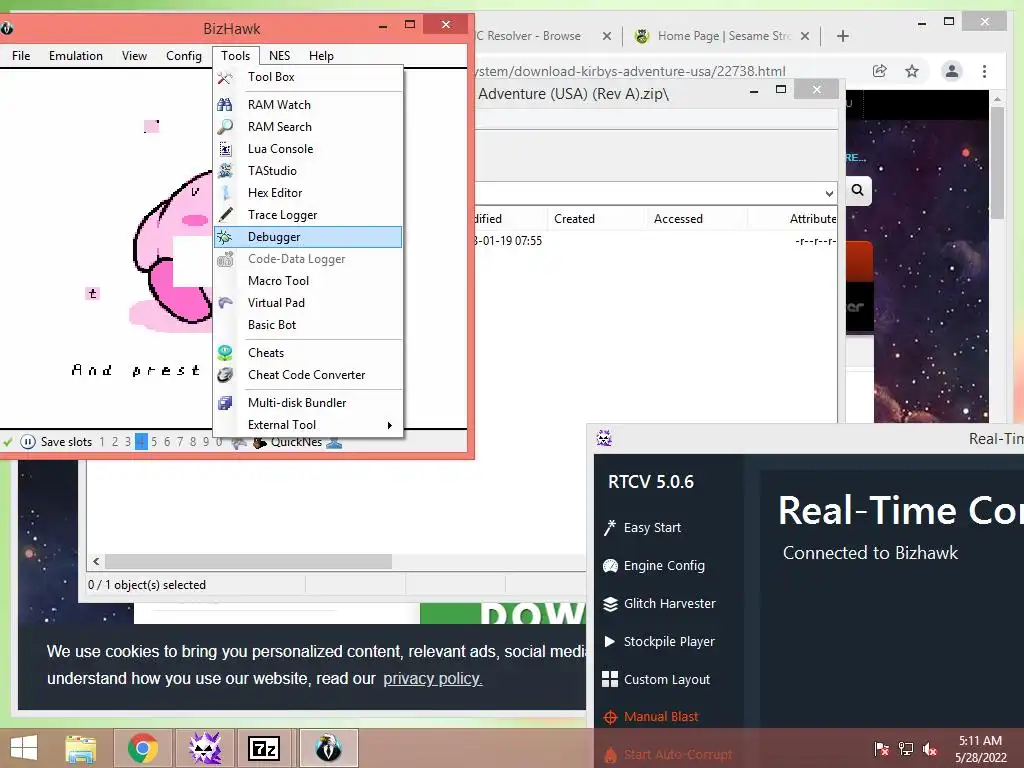Click the RTCV window title icon
The height and width of the screenshot is (768, 1024).
(x=604, y=438)
